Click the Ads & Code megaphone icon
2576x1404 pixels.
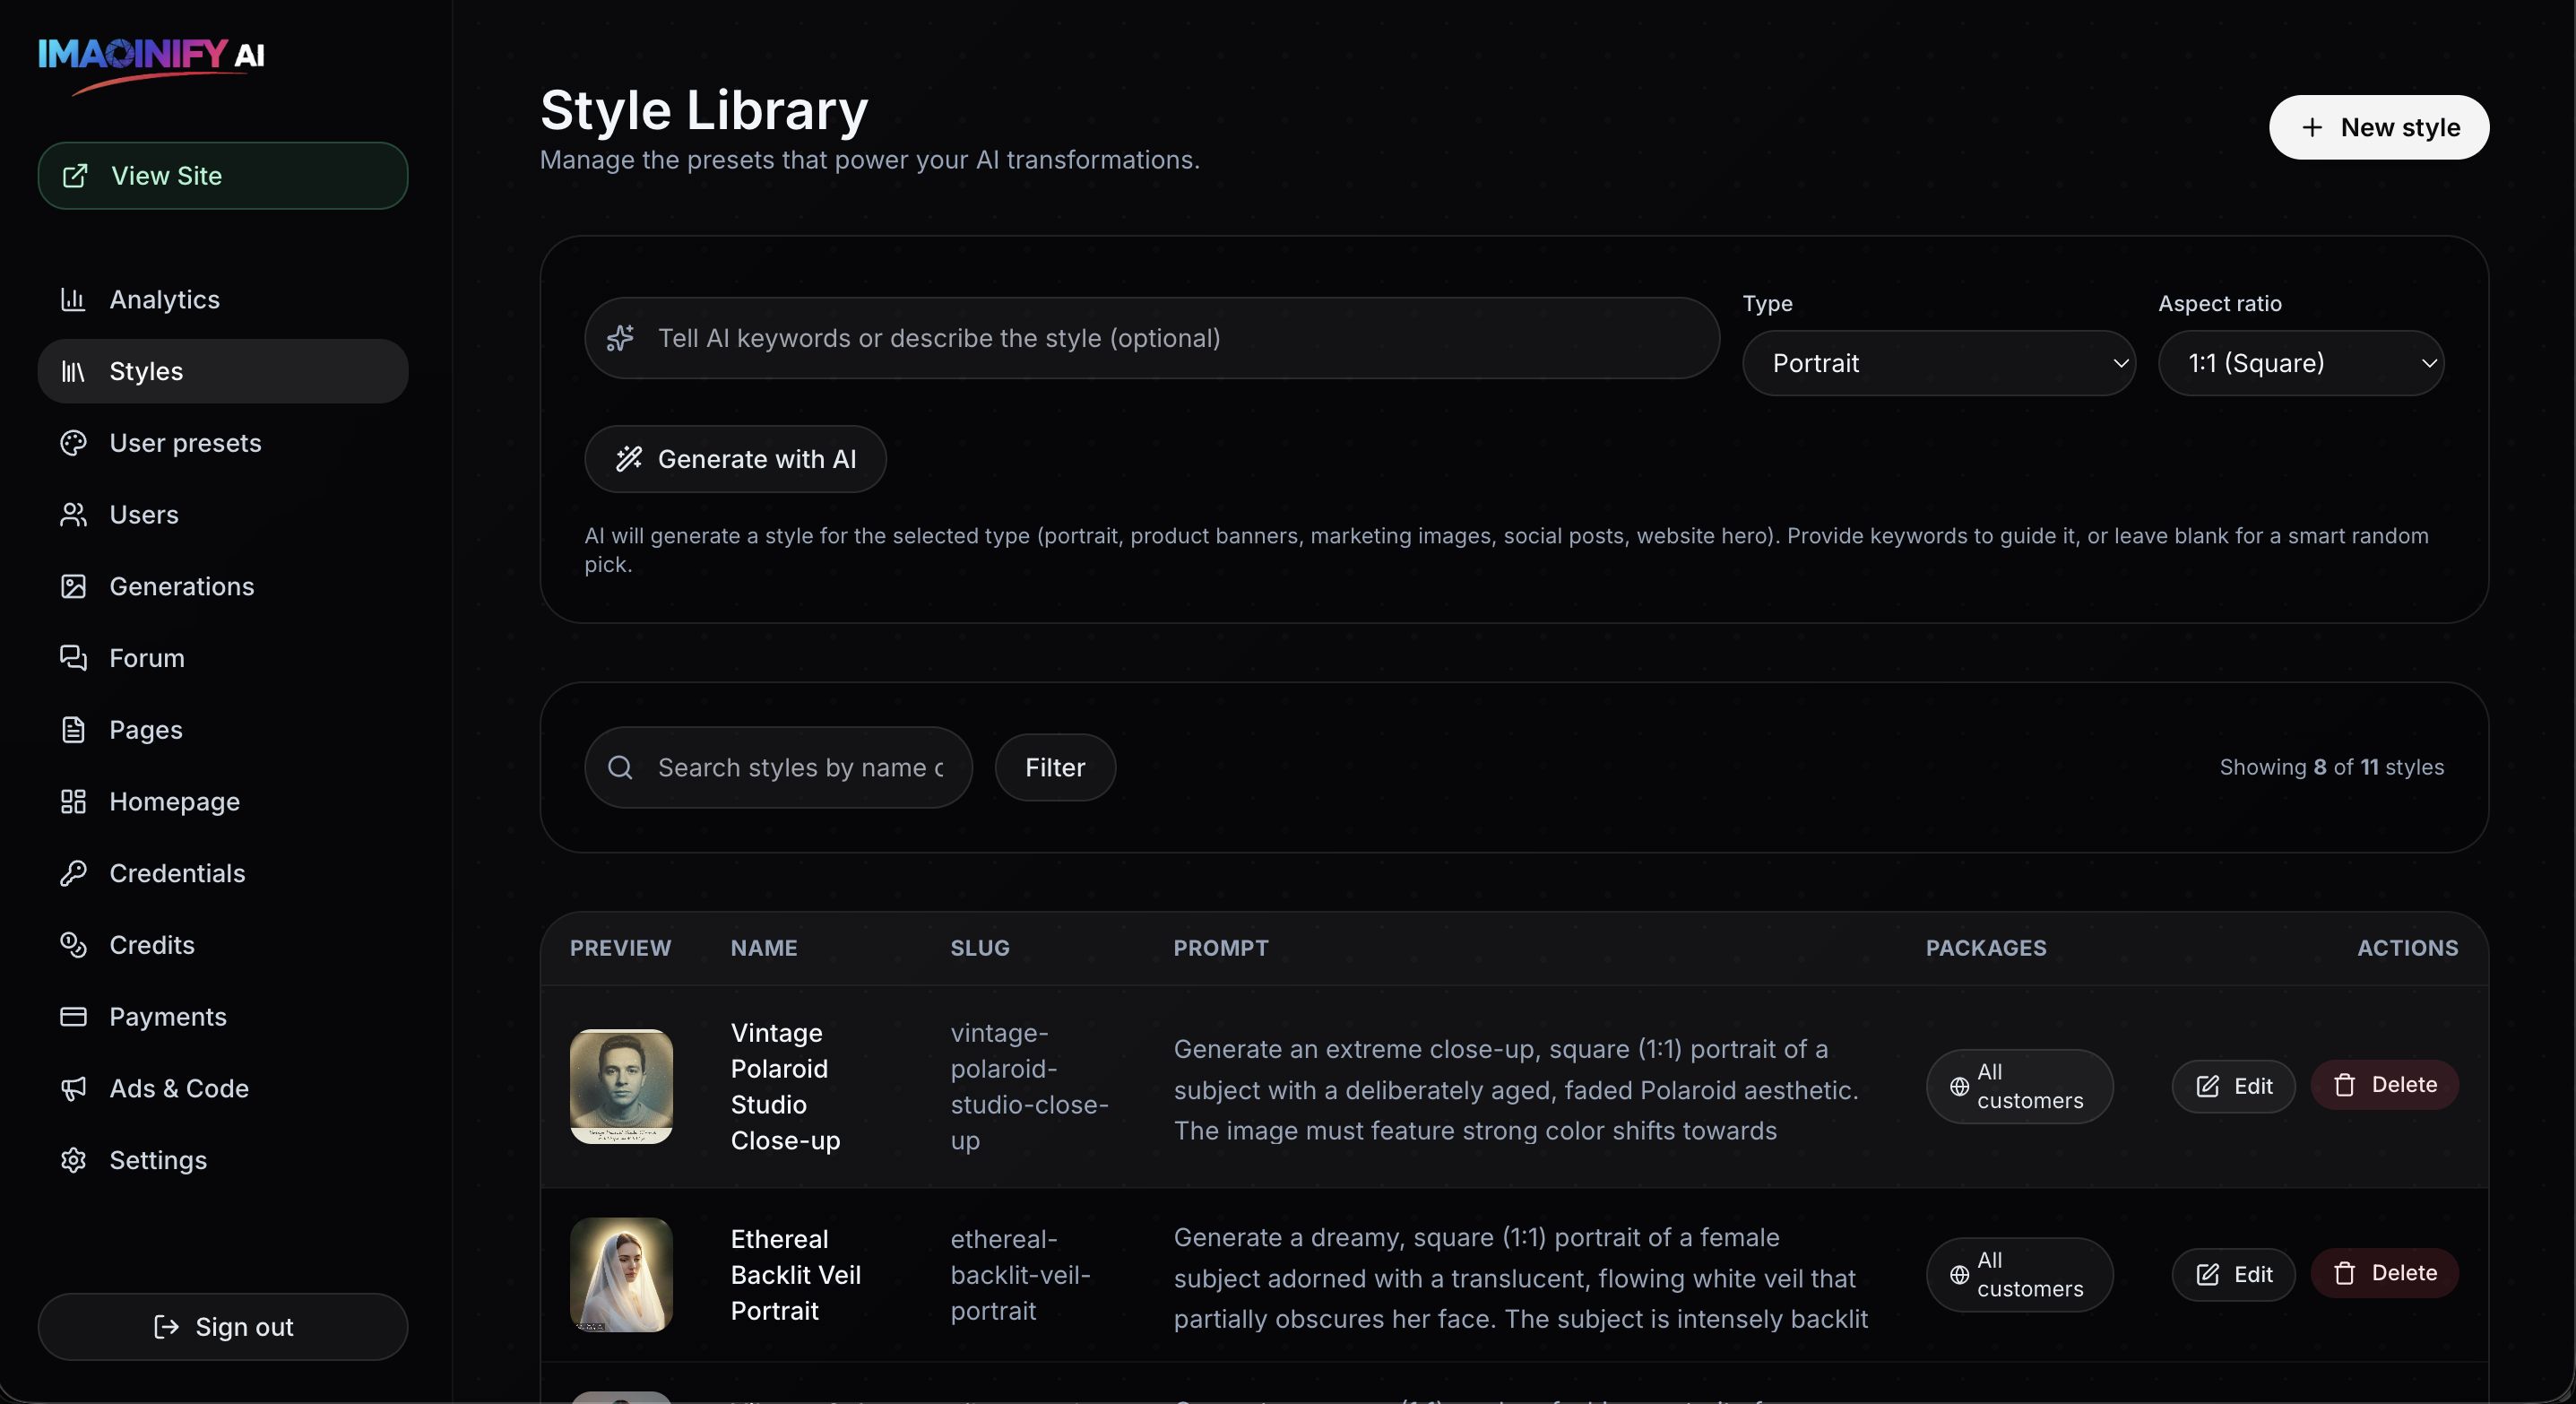pos(73,1088)
